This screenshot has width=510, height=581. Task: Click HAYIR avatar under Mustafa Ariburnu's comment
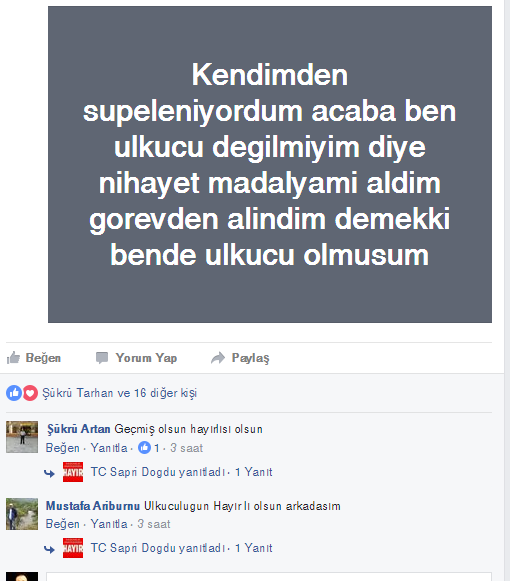73,548
